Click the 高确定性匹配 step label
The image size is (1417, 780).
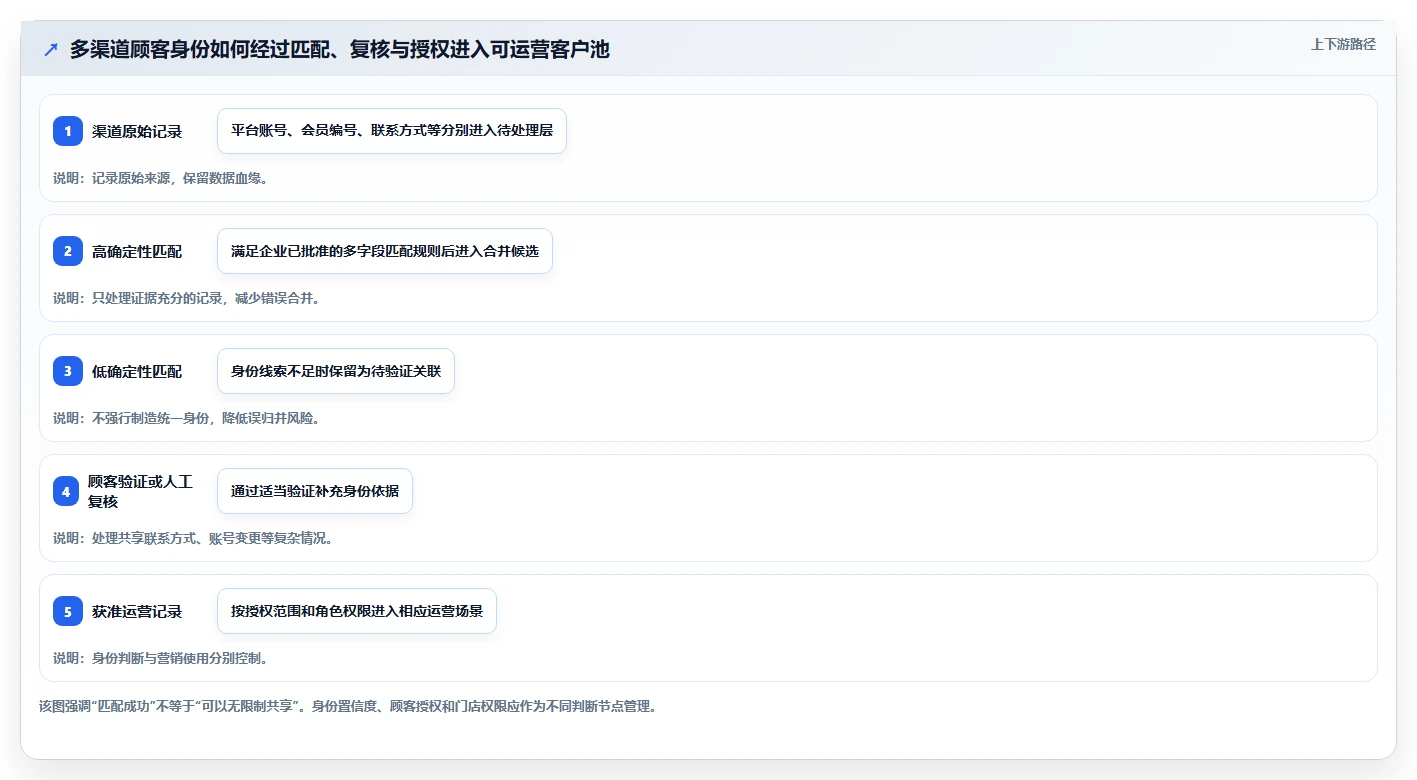pyautogui.click(x=137, y=251)
